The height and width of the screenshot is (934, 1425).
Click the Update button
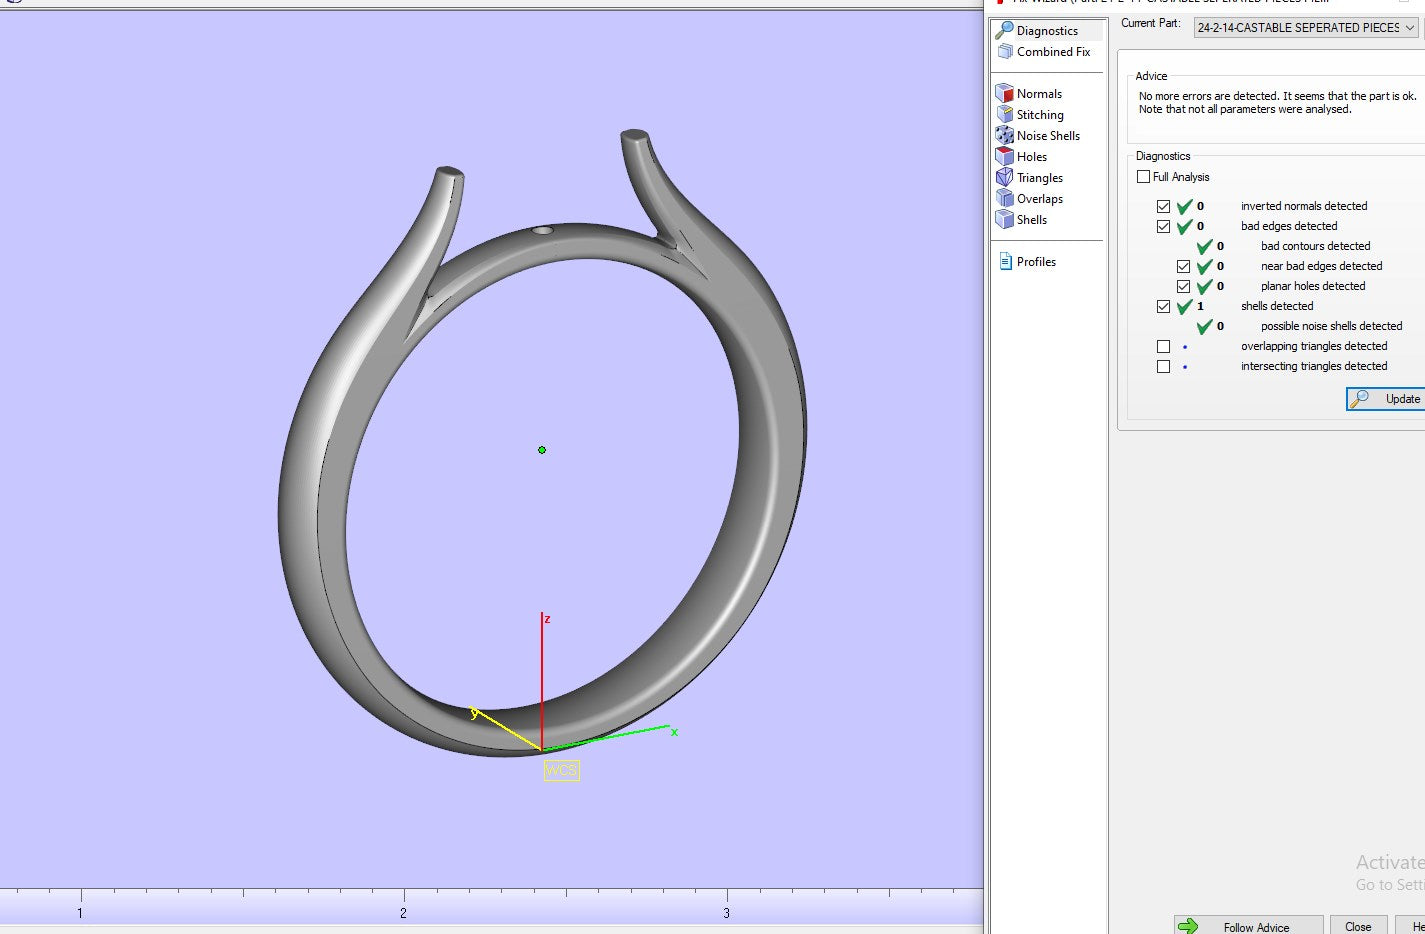(1388, 399)
